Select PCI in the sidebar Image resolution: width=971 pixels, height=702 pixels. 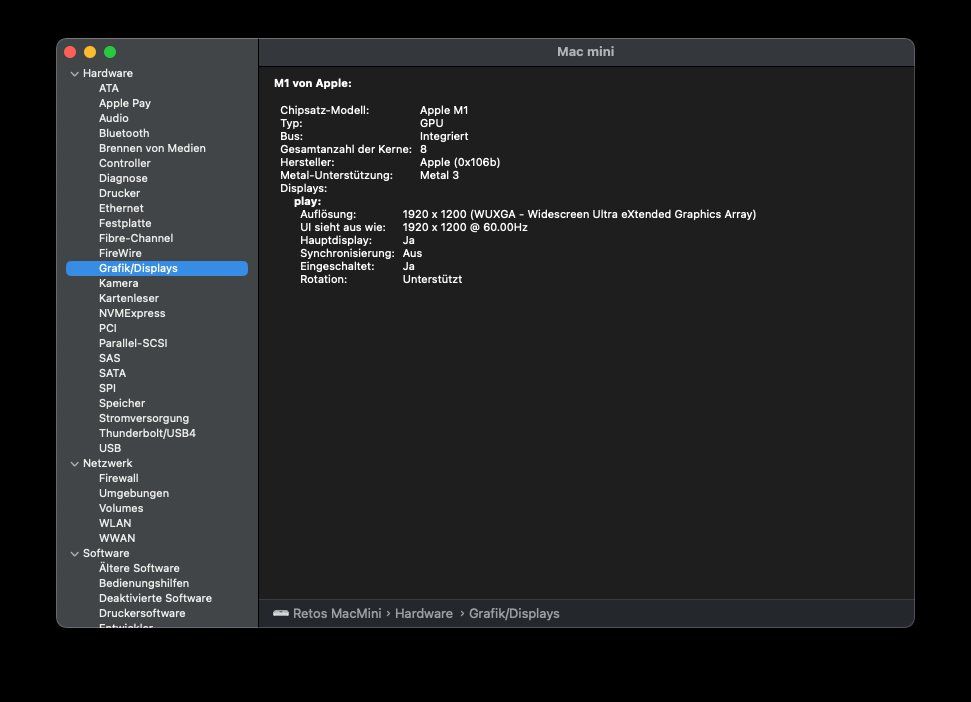107,328
